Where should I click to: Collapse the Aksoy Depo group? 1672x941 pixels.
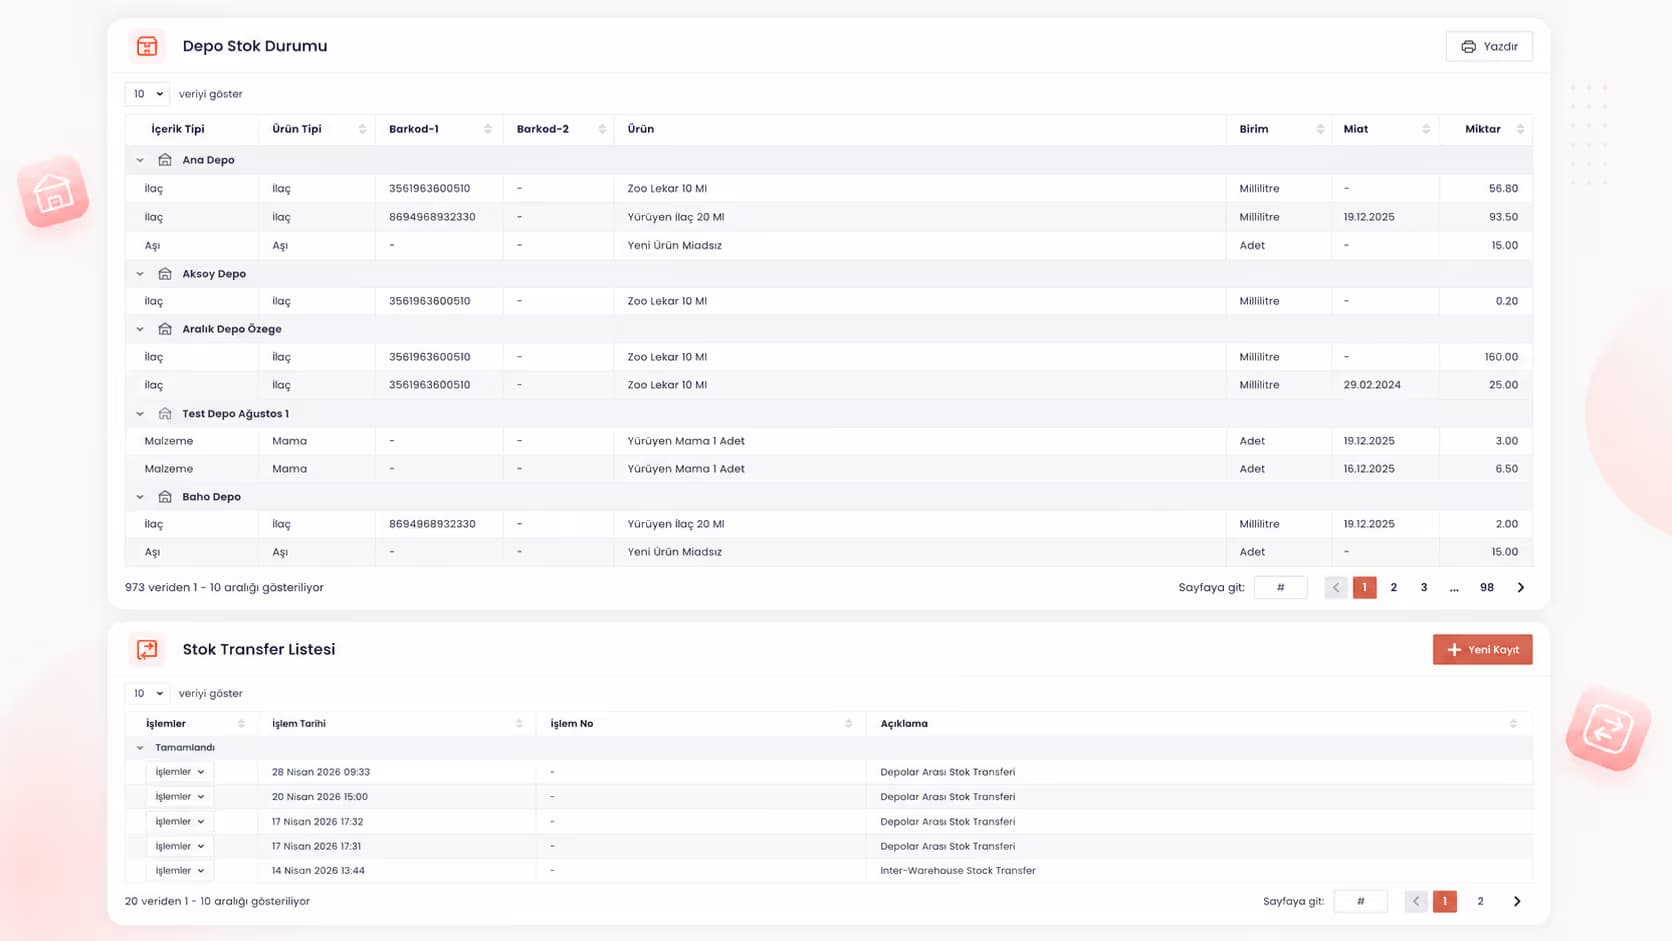pyautogui.click(x=140, y=274)
